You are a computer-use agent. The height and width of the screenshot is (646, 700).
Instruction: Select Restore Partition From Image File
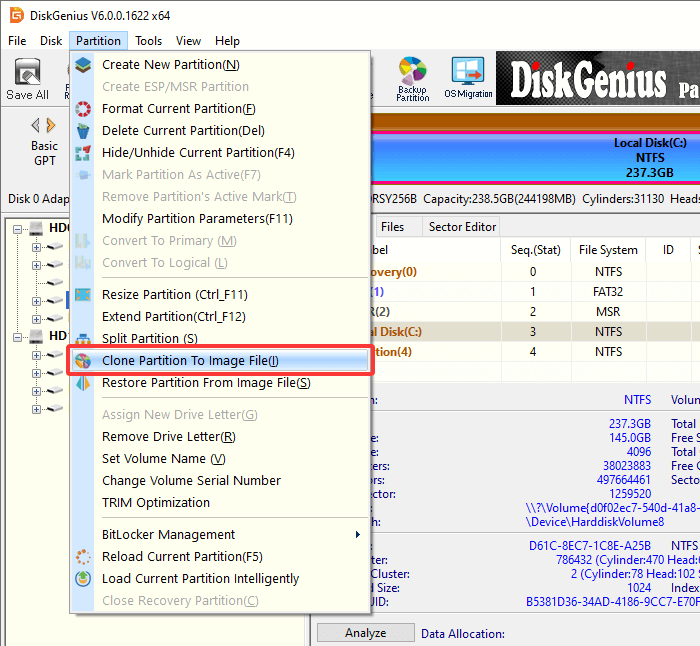[205, 383]
